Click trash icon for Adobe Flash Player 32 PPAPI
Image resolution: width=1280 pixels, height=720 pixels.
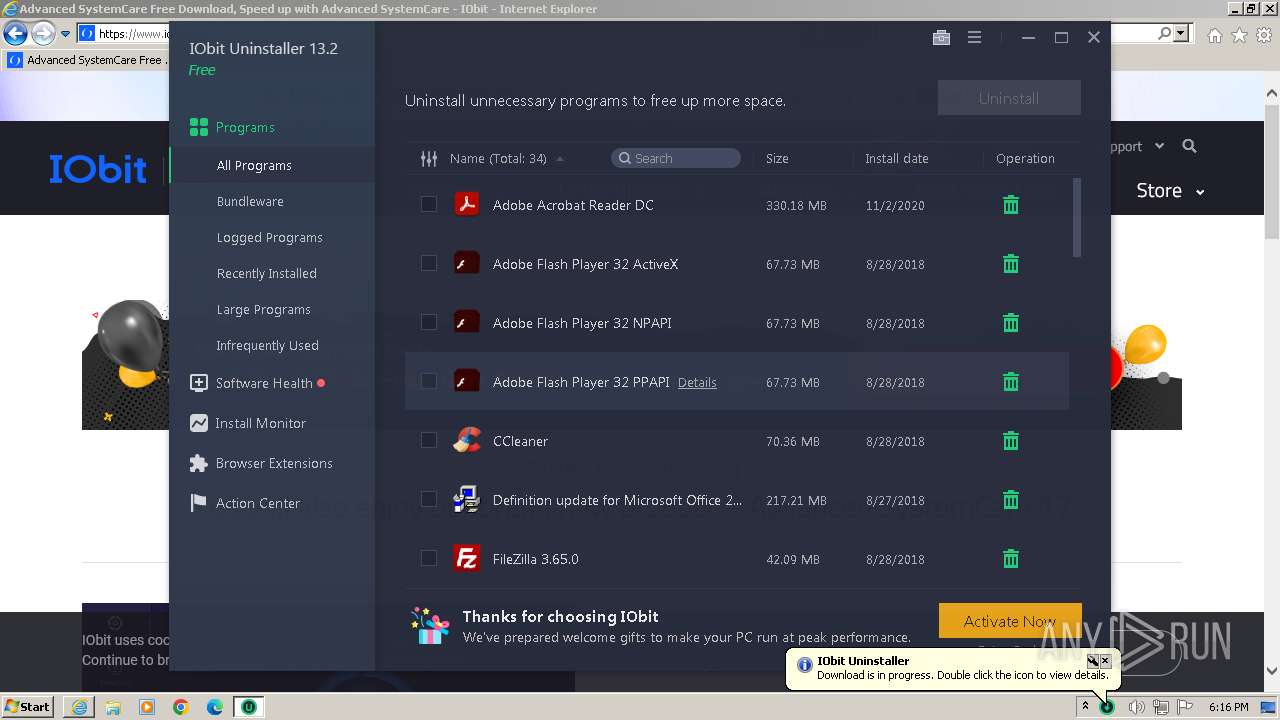[1011, 382]
